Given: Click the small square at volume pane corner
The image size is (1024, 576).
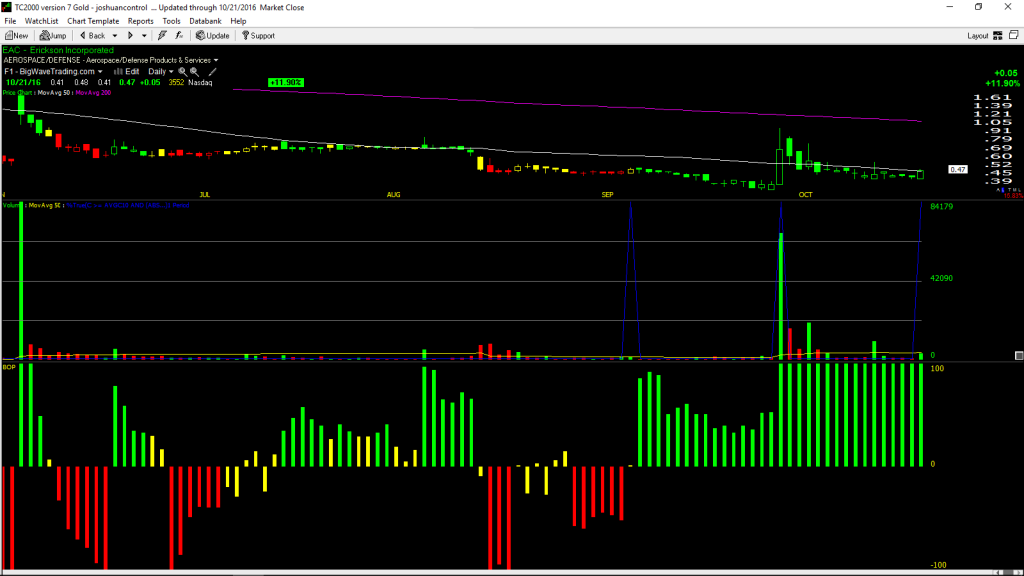Looking at the screenshot, I should [1019, 356].
